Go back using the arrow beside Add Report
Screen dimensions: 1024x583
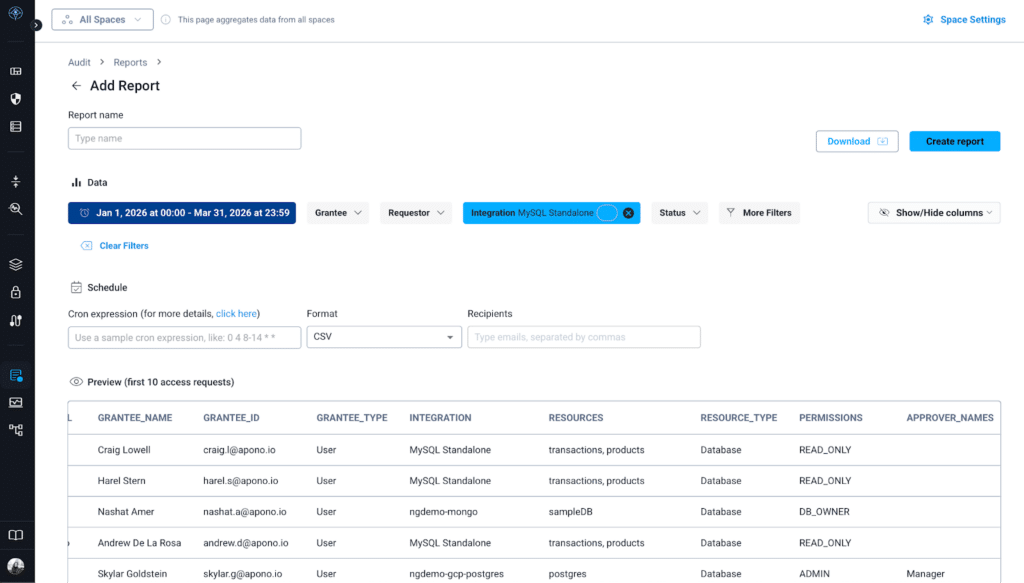[76, 86]
